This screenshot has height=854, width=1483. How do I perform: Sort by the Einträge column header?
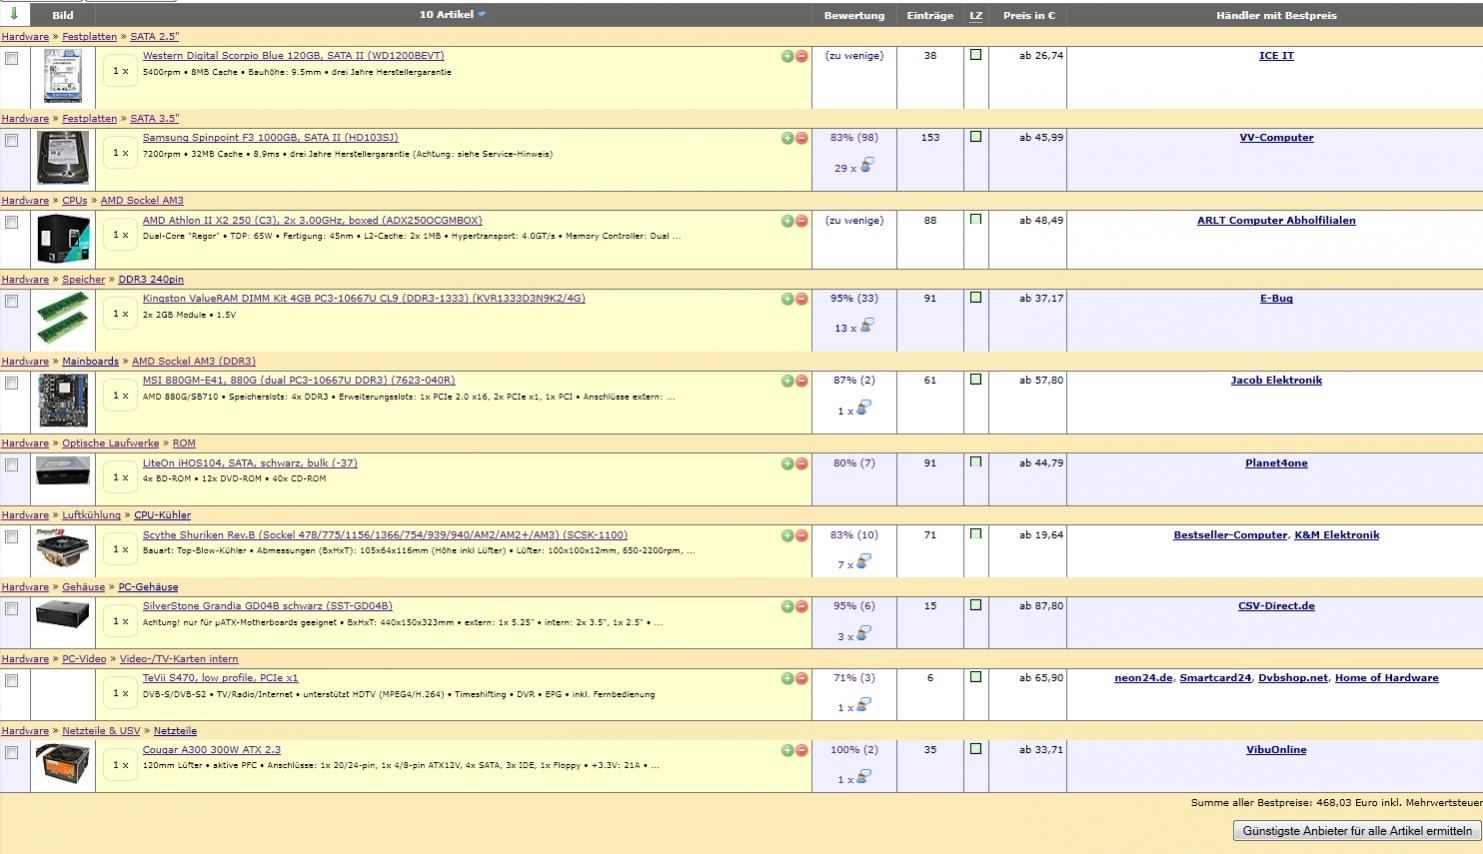coord(930,15)
